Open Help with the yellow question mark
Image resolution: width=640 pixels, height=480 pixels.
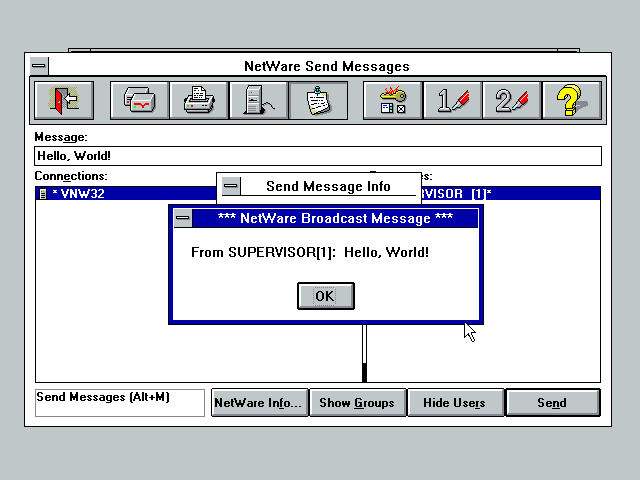(572, 100)
